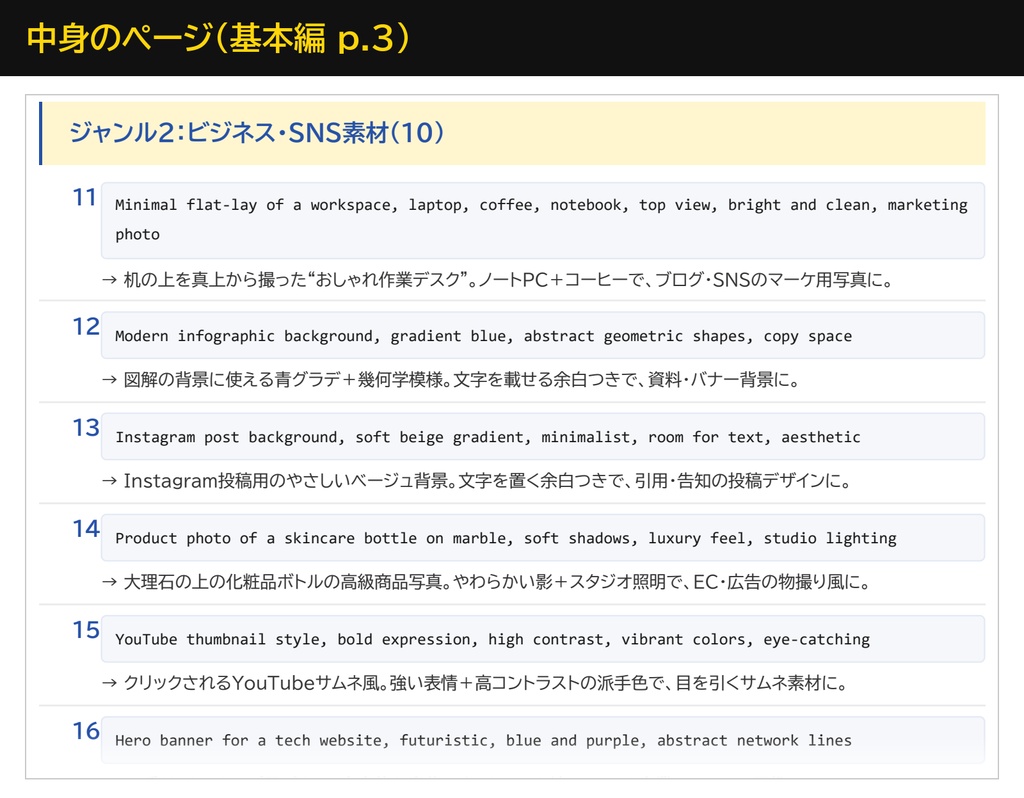Select the Minimal flat-lay workspace prompt box
Screen dimensions: 1024x798
pos(543,220)
